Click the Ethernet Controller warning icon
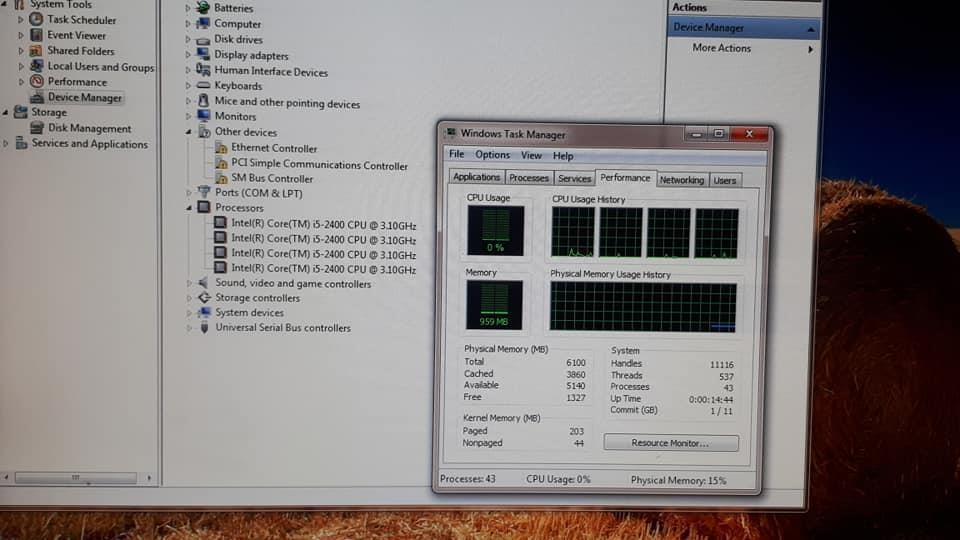 pos(221,148)
